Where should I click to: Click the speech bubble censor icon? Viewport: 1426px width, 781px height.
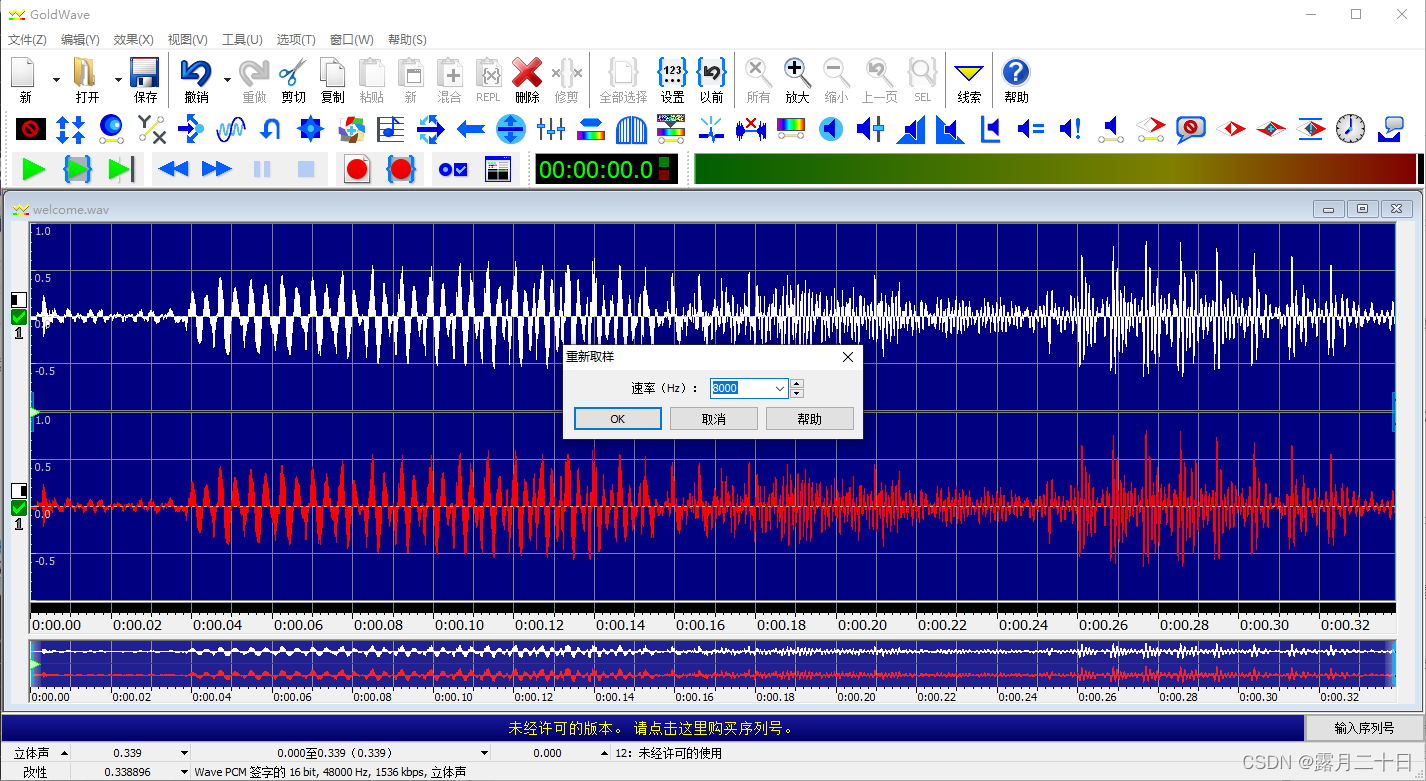(1190, 128)
